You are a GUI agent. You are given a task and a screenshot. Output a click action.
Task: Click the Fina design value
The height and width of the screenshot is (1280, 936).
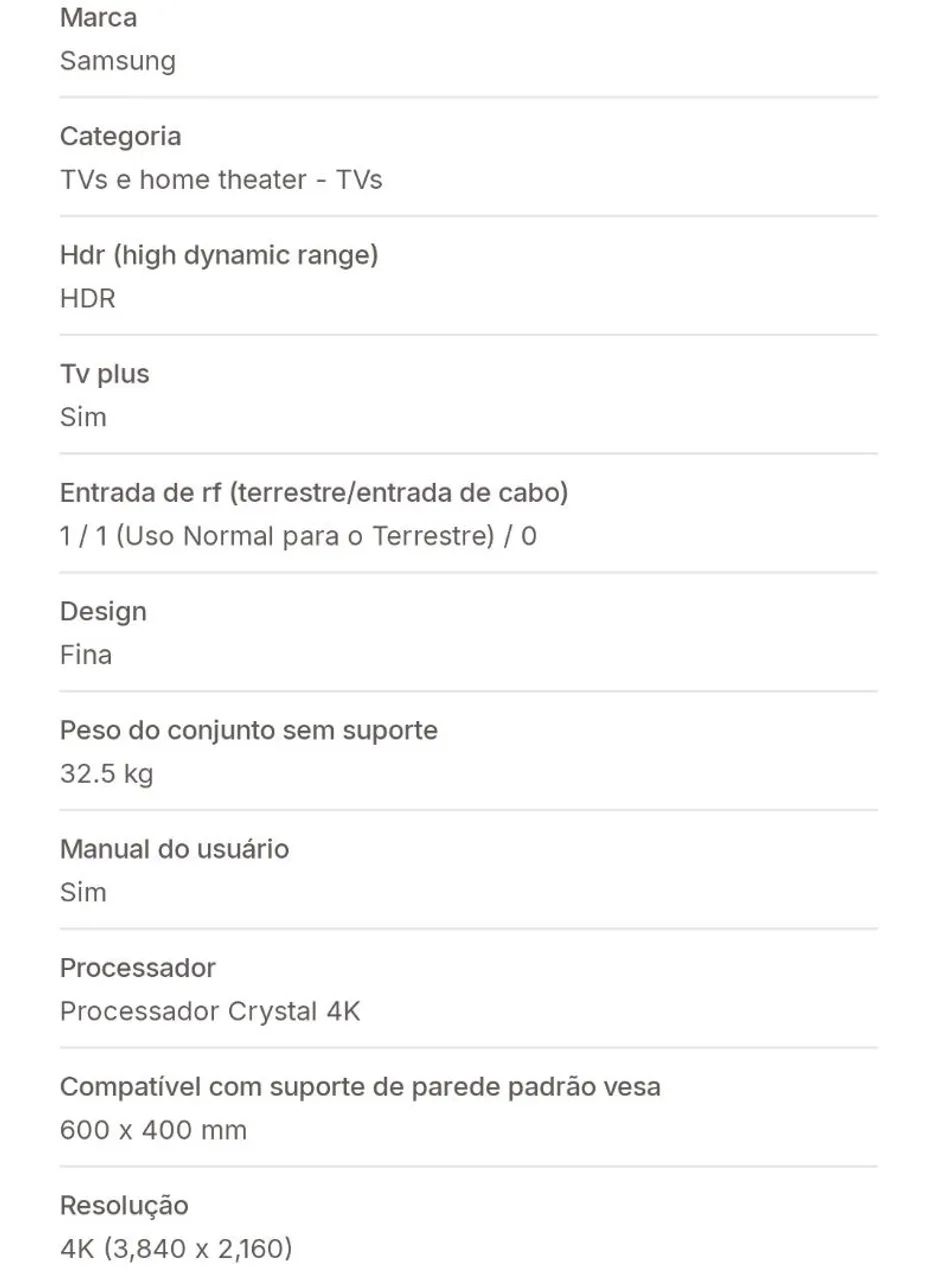coord(86,656)
